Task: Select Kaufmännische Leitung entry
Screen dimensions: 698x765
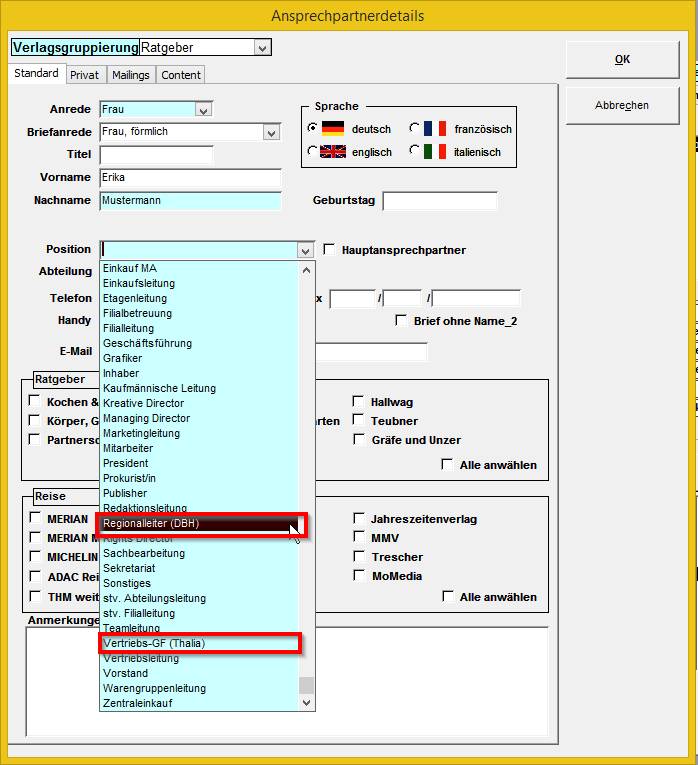Action: 199,388
